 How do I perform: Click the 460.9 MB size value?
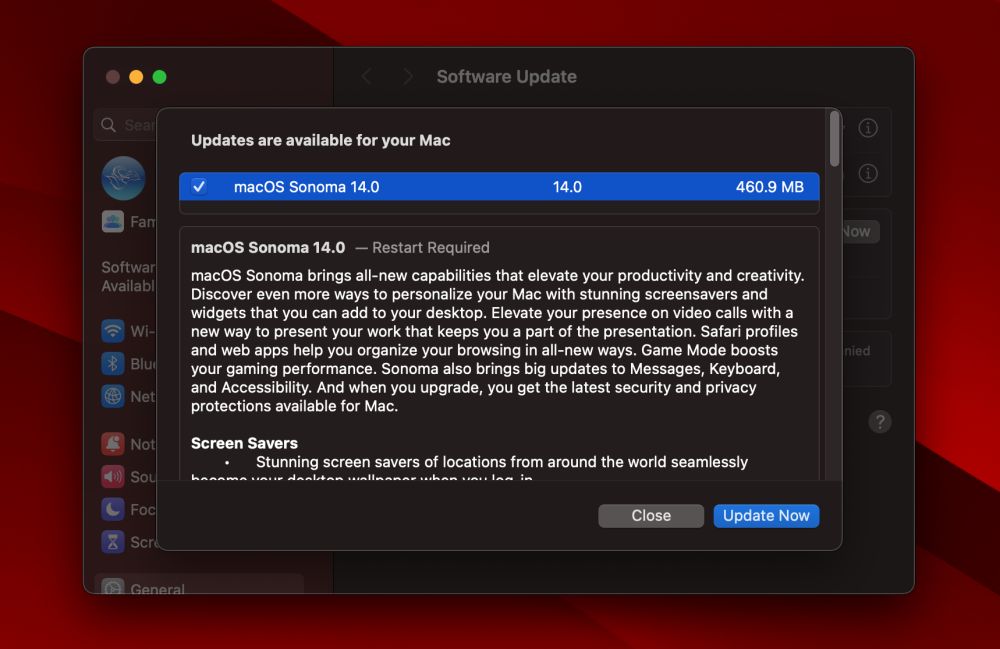[769, 187]
